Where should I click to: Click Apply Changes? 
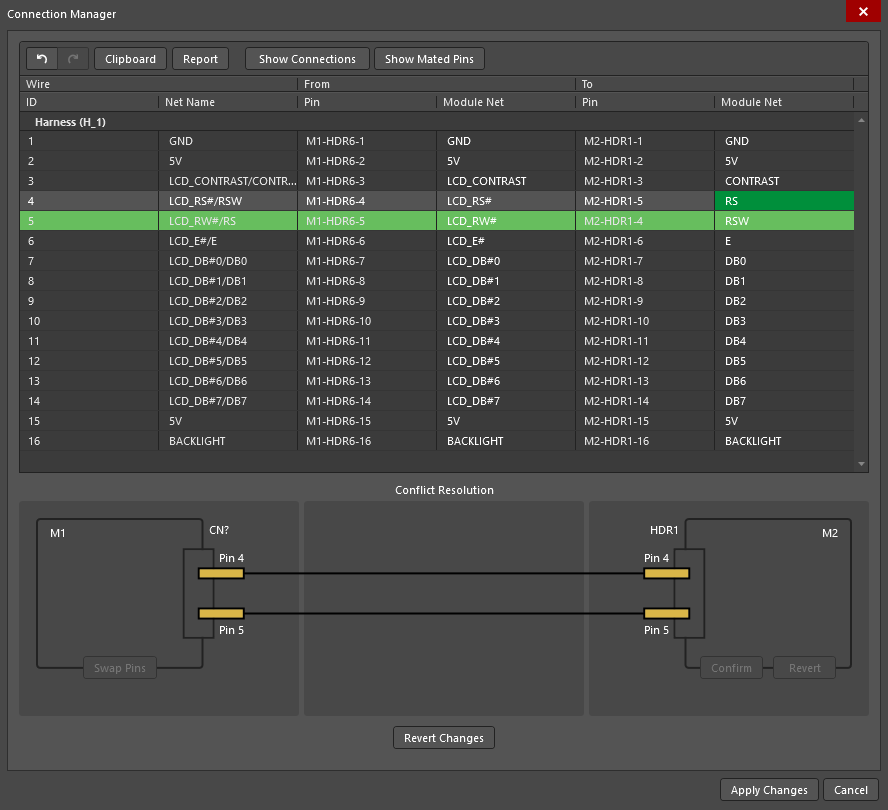(x=769, y=790)
